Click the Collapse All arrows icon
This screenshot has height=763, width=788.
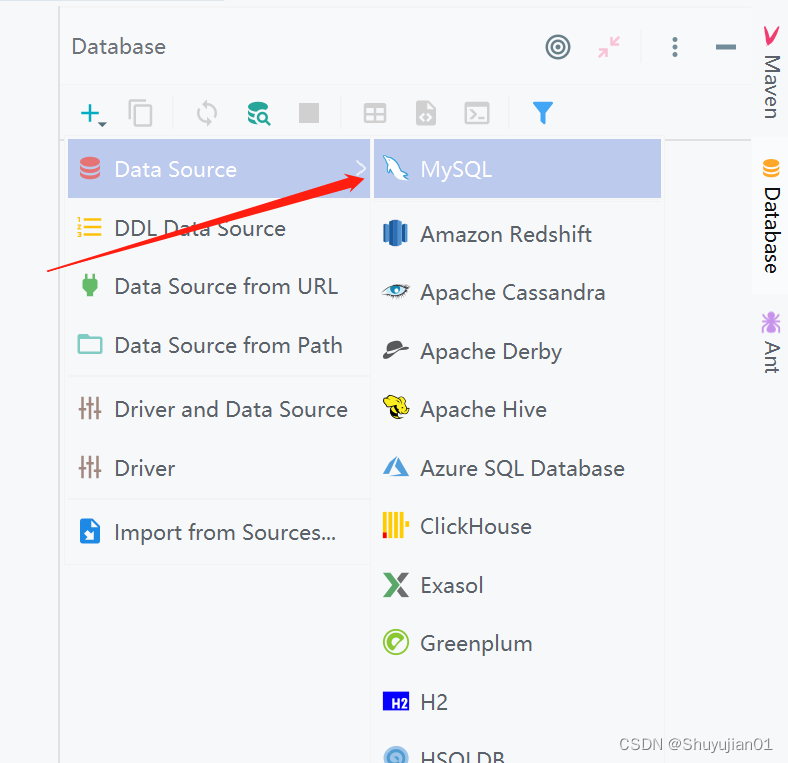coord(609,47)
